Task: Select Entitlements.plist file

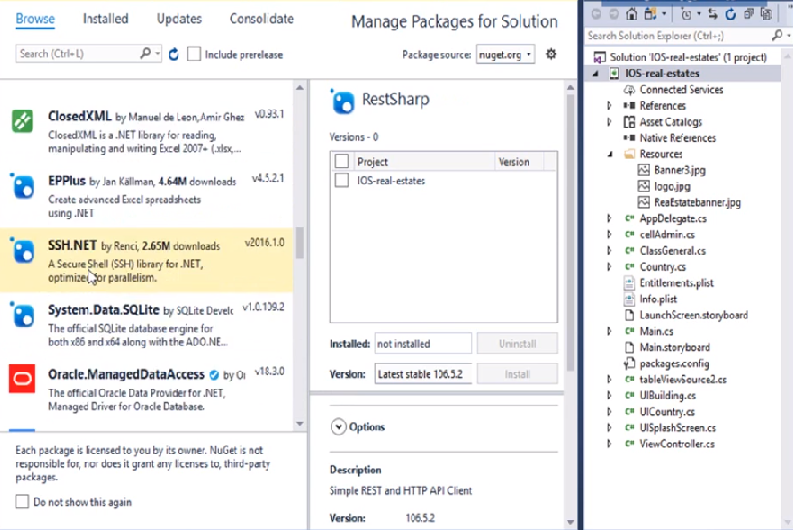Action: 676,283
